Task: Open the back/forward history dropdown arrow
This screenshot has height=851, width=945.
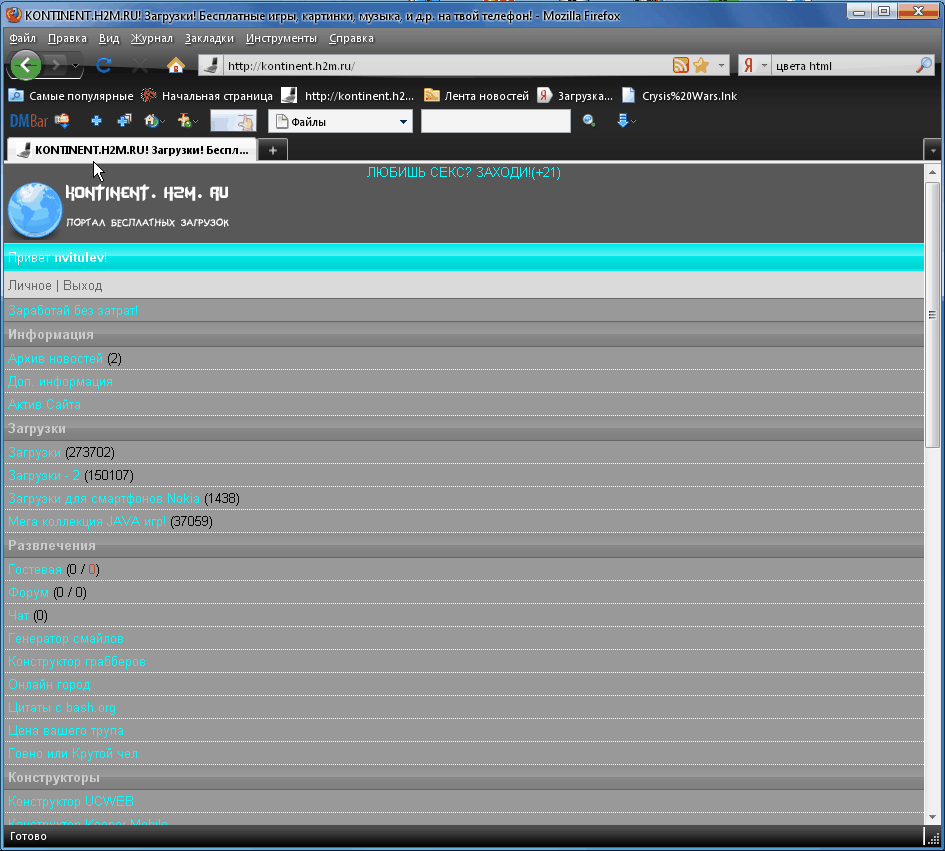Action: 75,66
